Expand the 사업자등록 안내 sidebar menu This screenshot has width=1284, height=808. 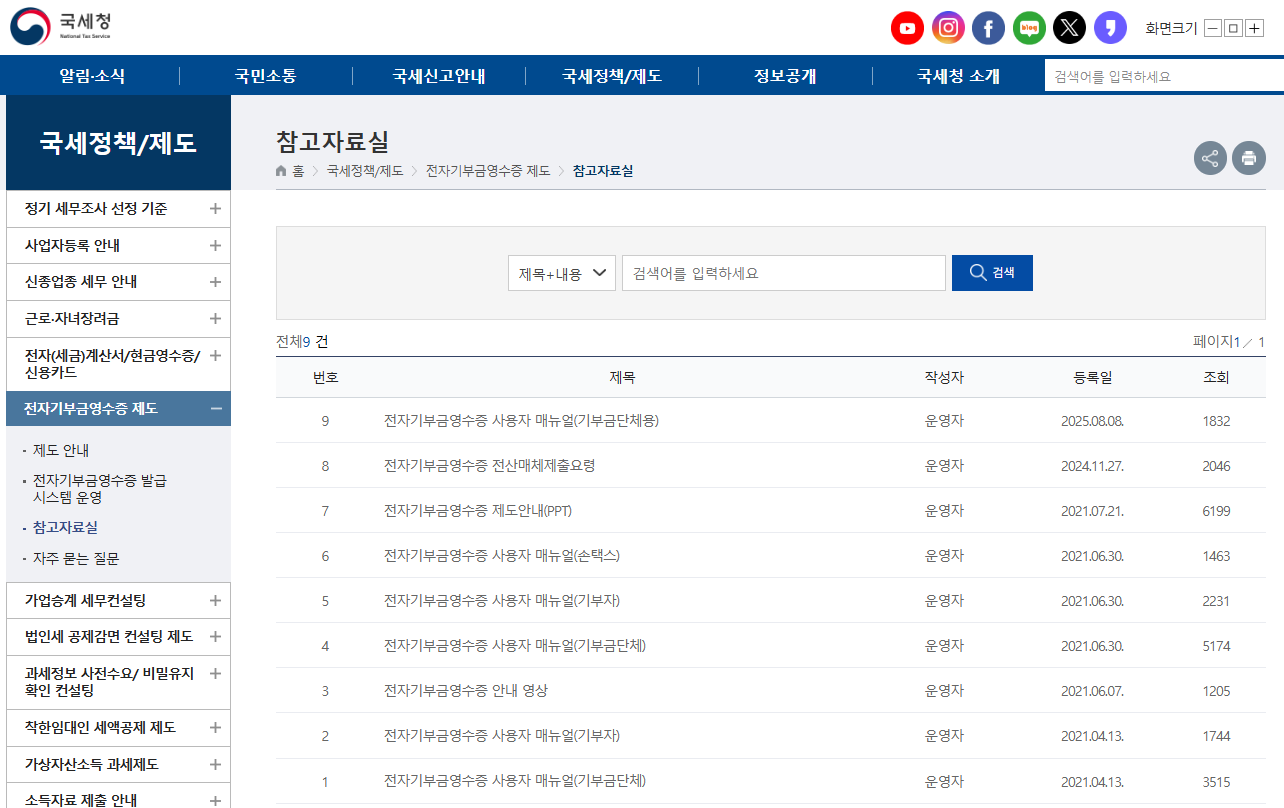pos(215,245)
